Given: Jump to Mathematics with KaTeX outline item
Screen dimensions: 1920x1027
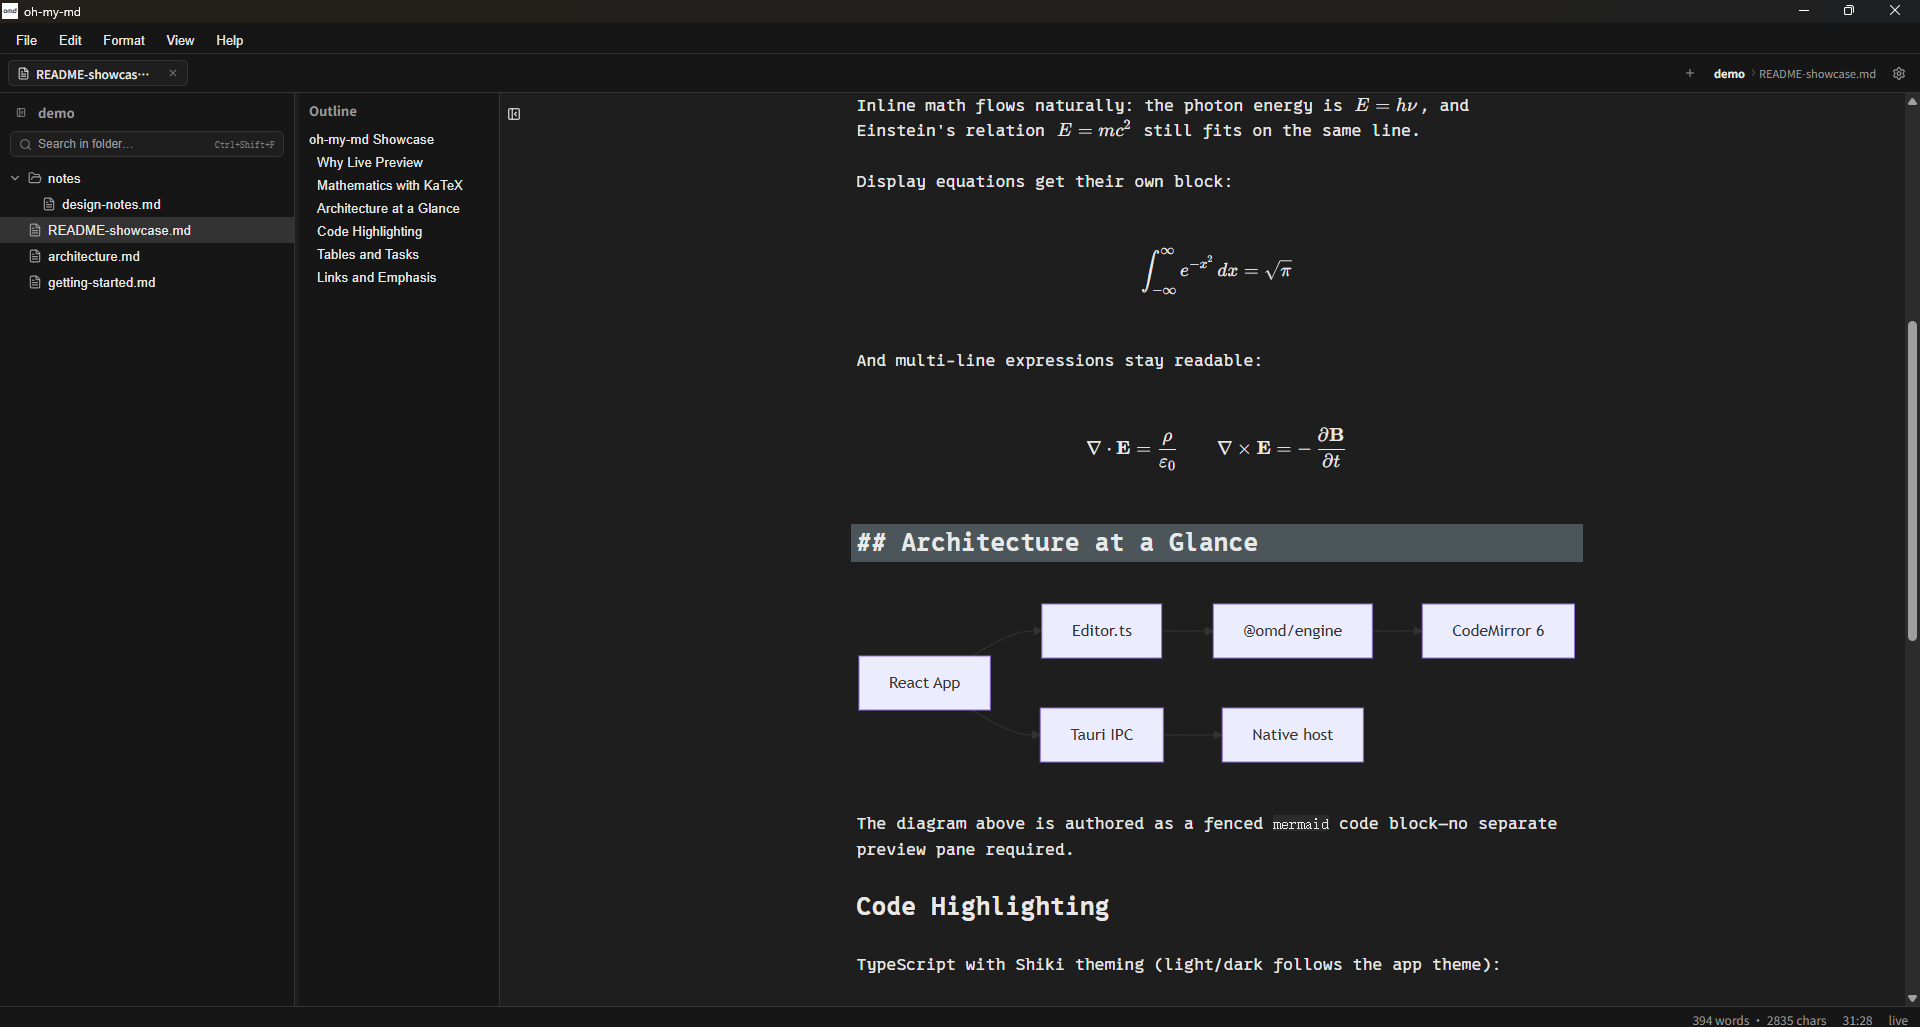Looking at the screenshot, I should click(x=390, y=185).
